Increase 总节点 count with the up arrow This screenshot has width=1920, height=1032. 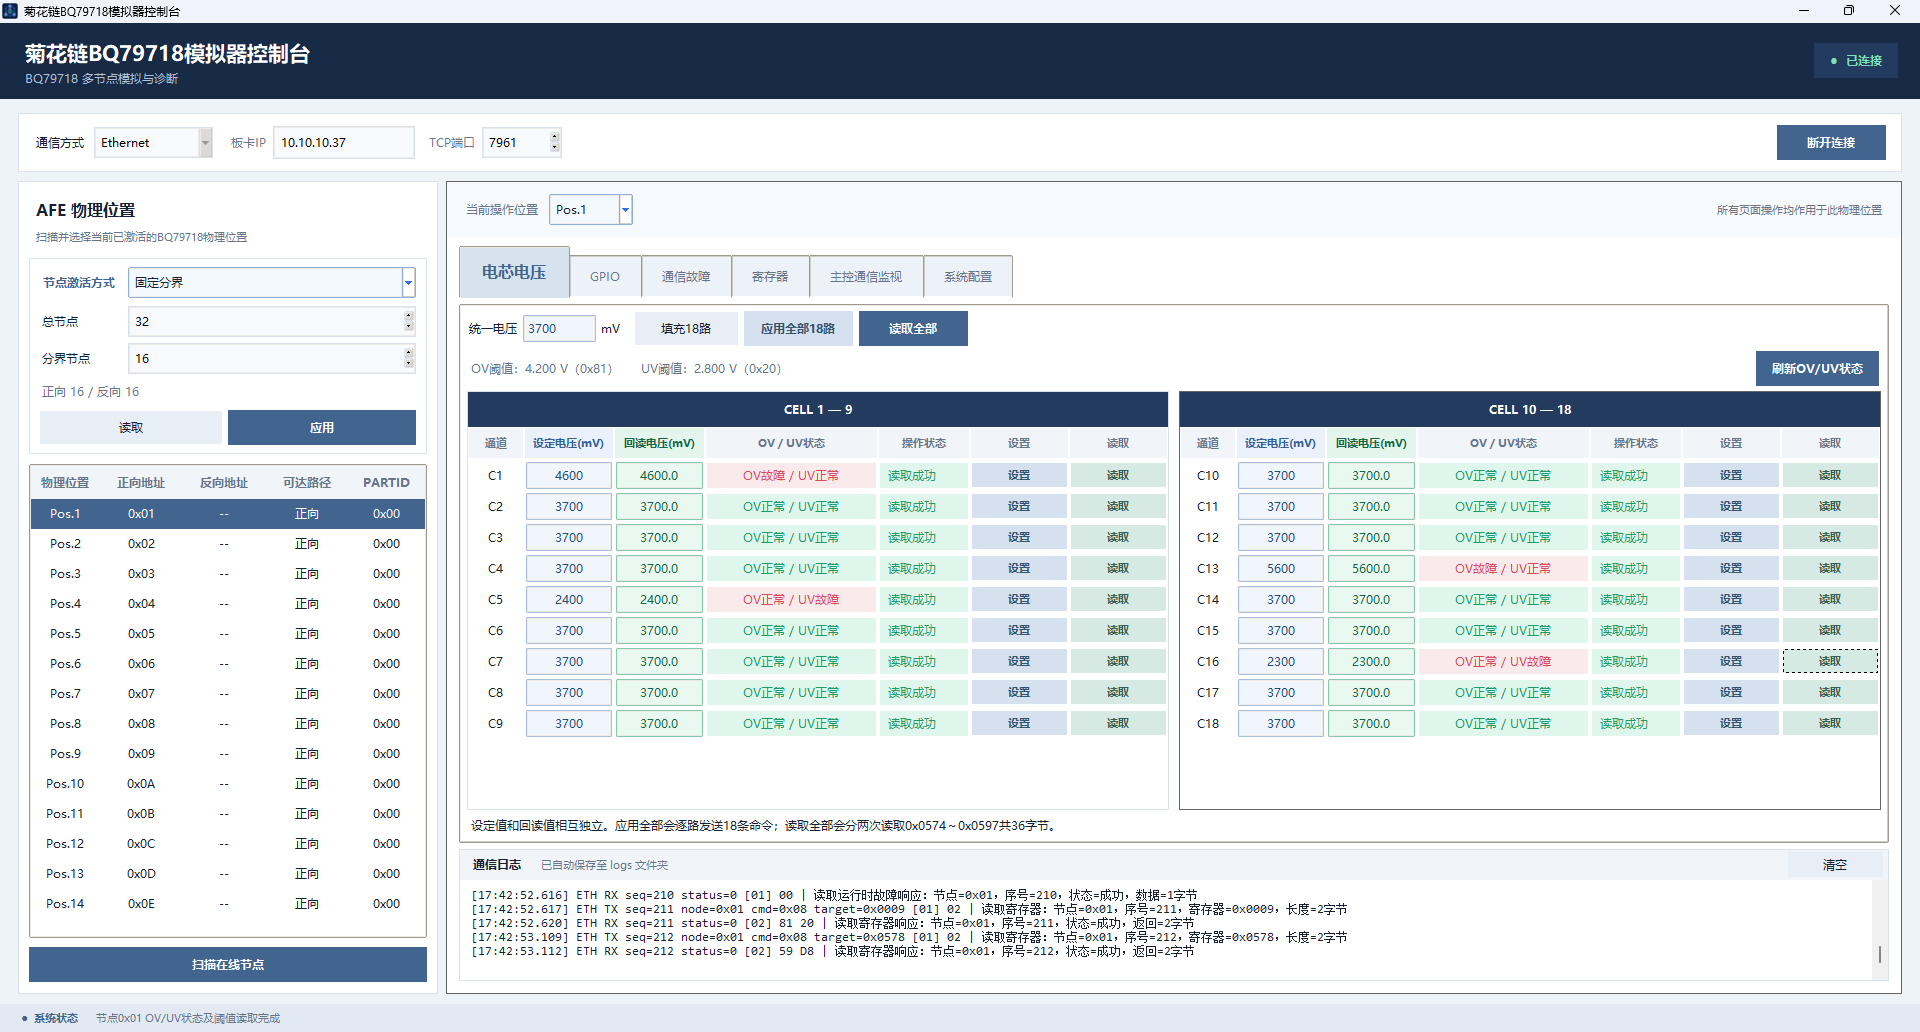click(x=408, y=316)
